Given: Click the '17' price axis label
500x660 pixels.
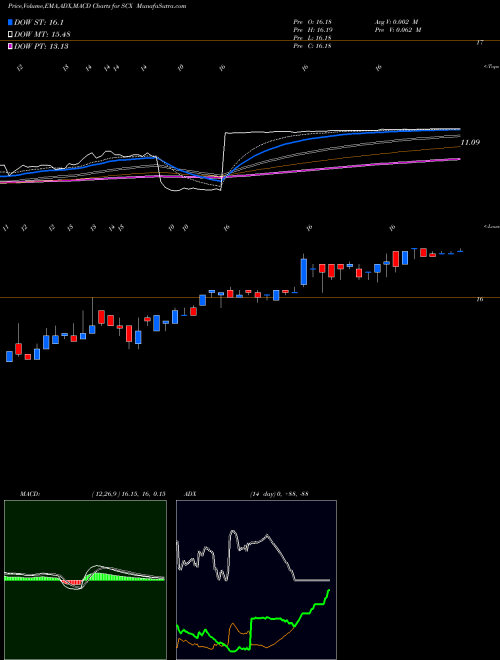Looking at the screenshot, I should 480,43.
